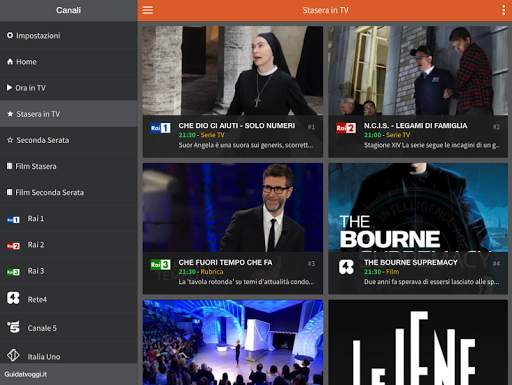
Task: Click Rai 2 logo on N.C.I.S. card
Action: 346,128
